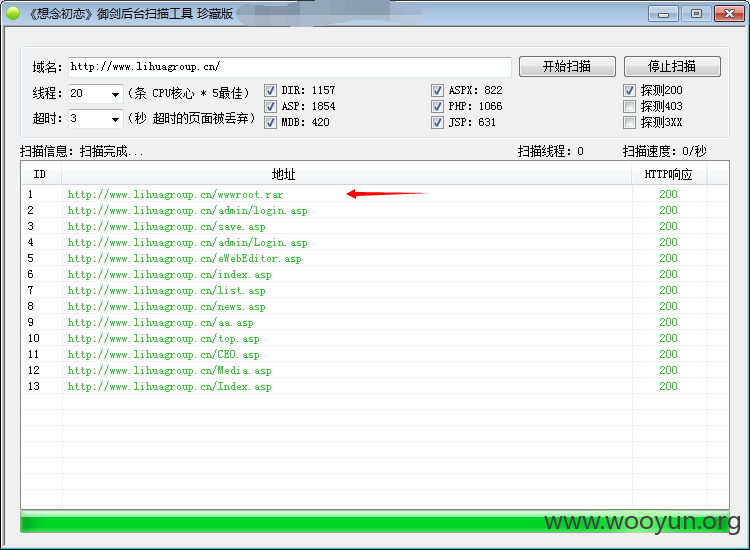
Task: Select the list.asp result row
Action: point(375,290)
